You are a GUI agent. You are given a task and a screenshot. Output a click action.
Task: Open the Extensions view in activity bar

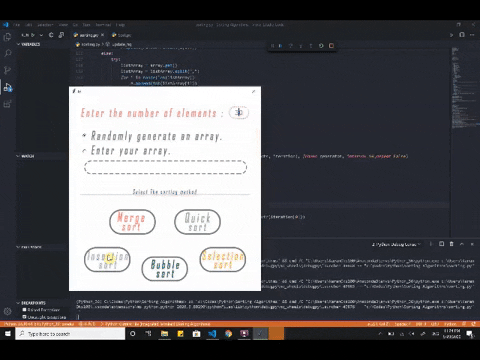point(7,104)
